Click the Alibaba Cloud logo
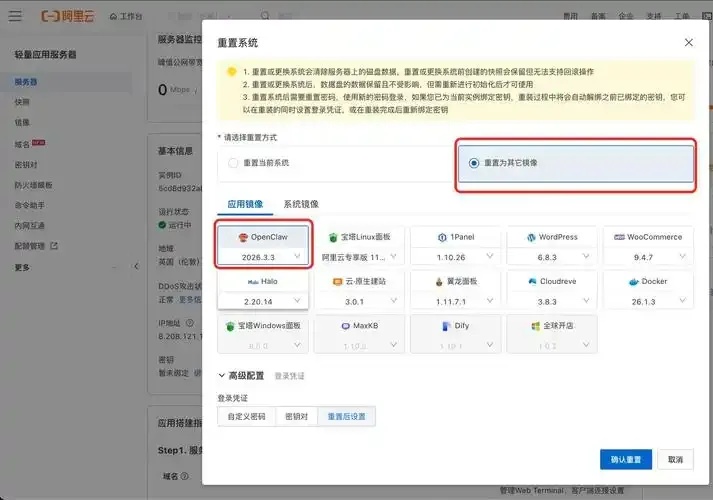713x500 pixels. (x=68, y=16)
